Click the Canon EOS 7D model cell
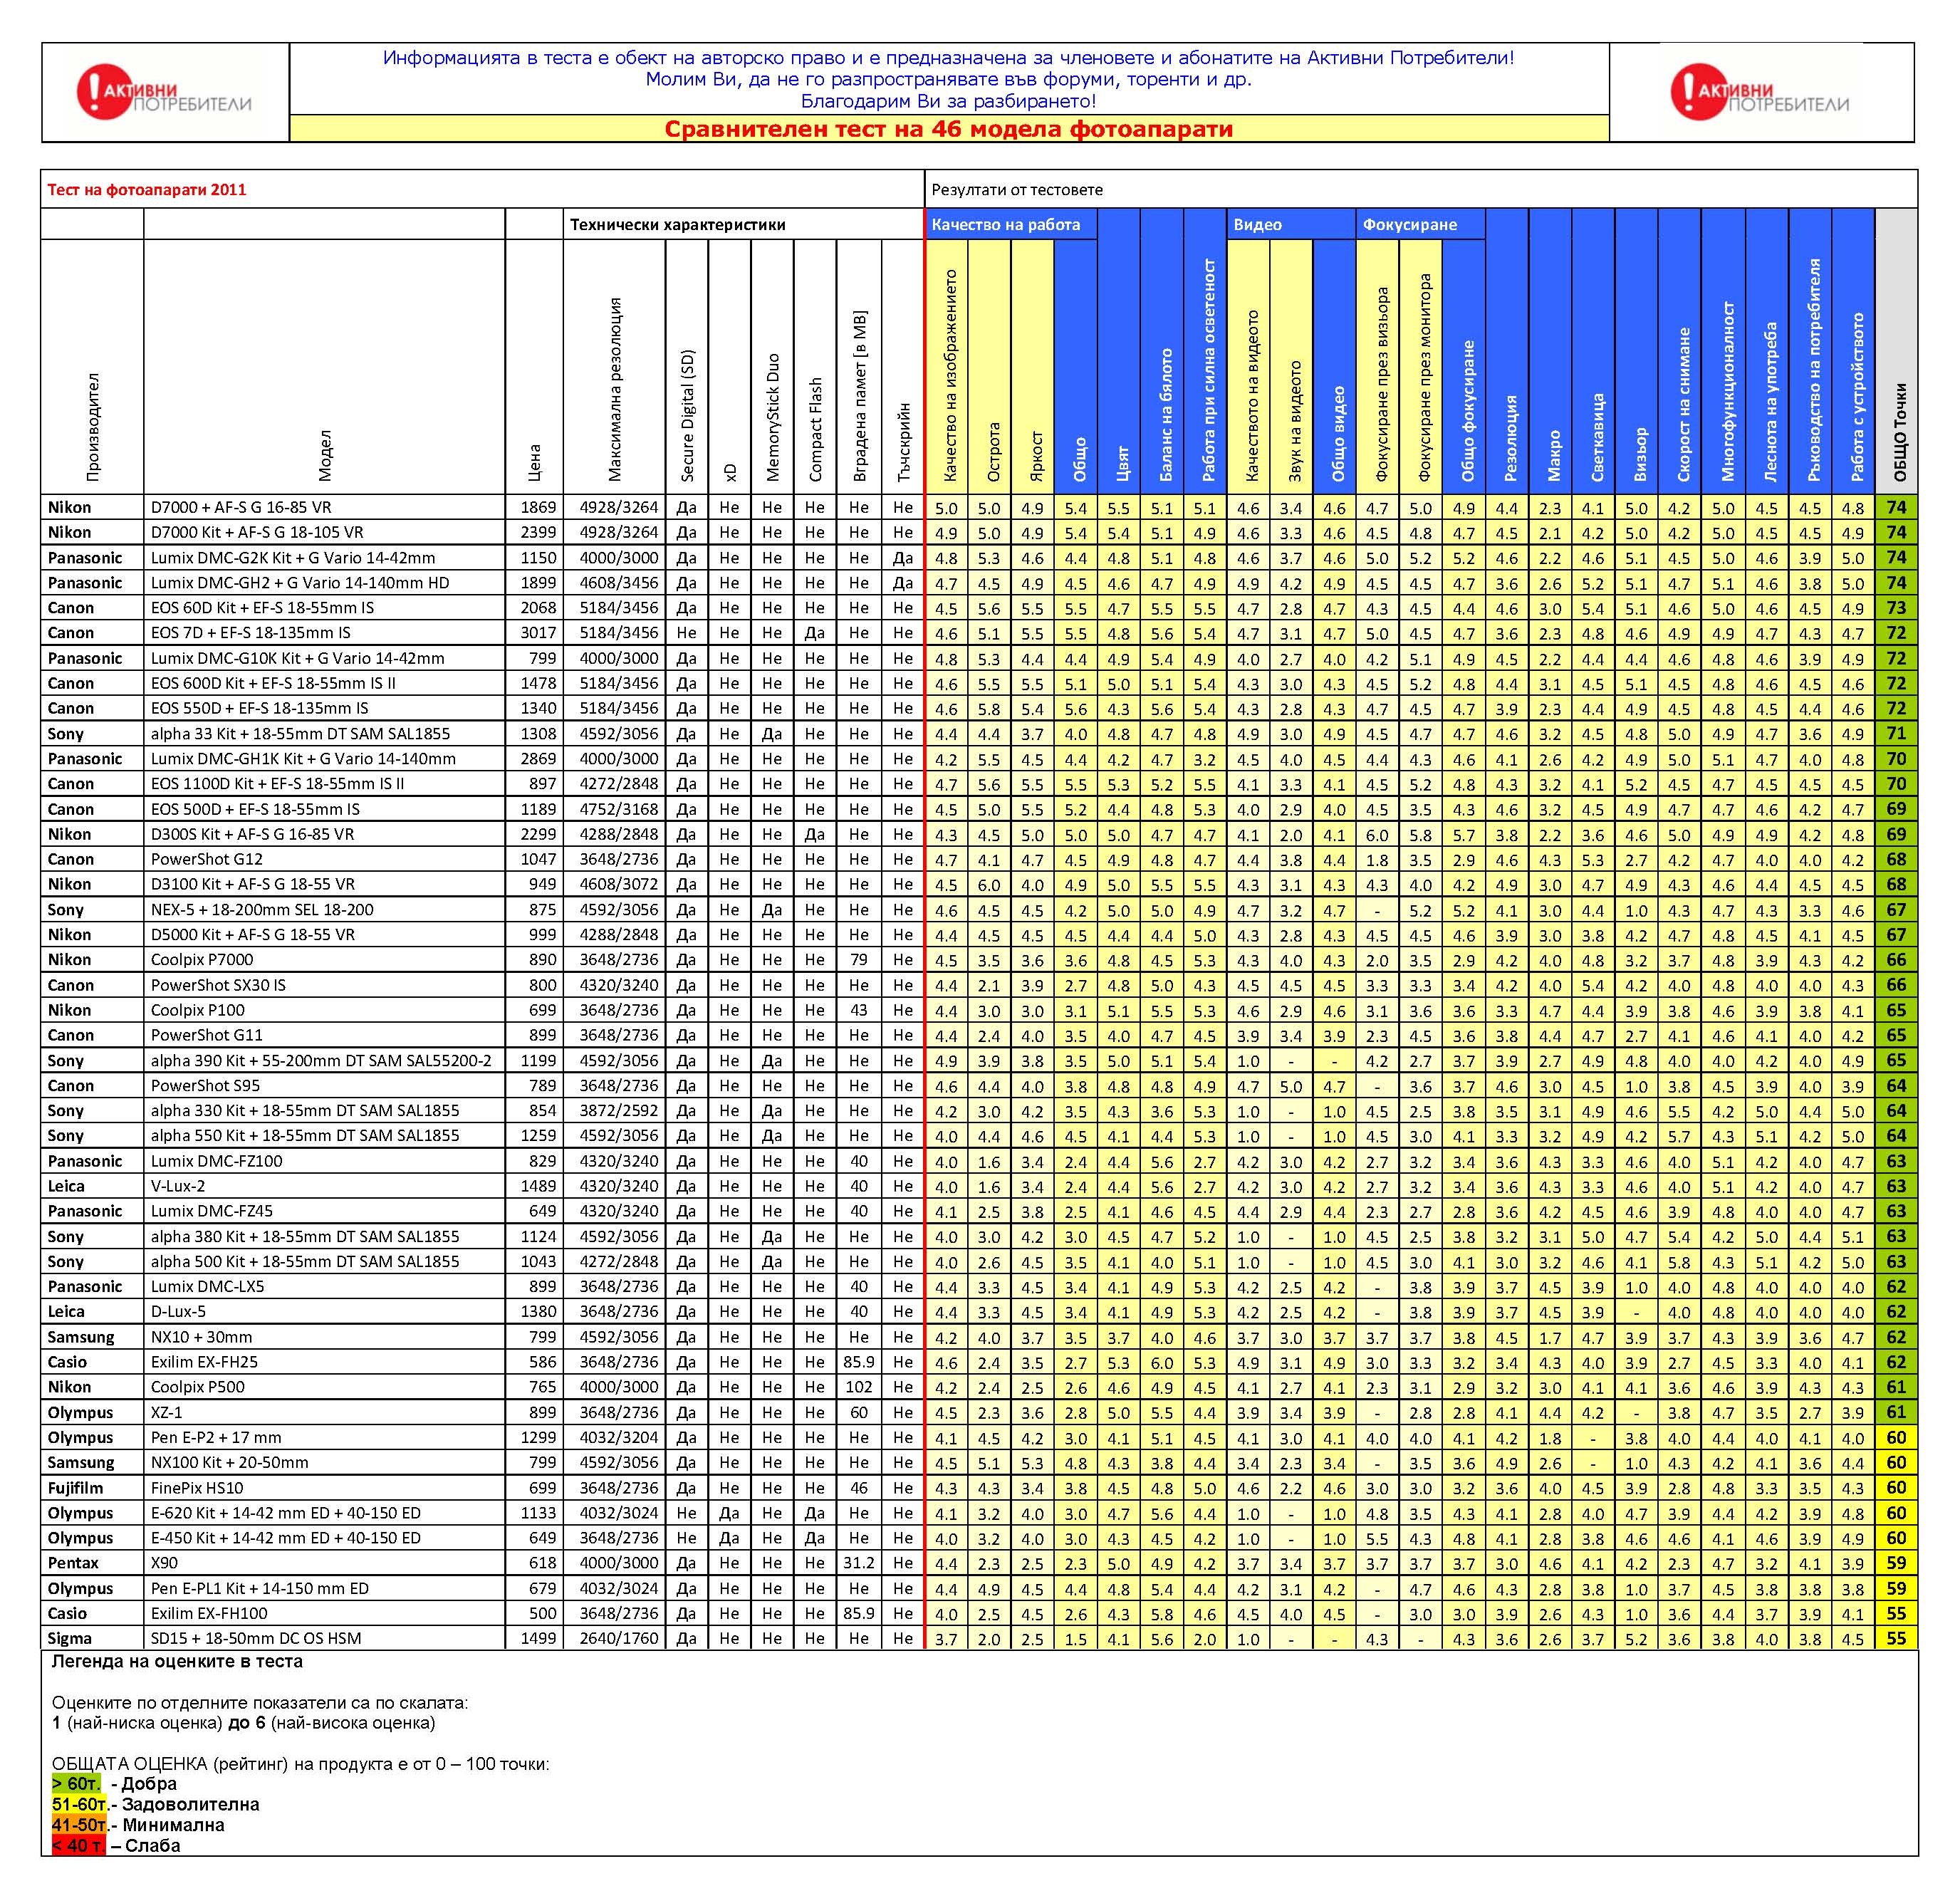This screenshot has width=1960, height=1886. [250, 633]
